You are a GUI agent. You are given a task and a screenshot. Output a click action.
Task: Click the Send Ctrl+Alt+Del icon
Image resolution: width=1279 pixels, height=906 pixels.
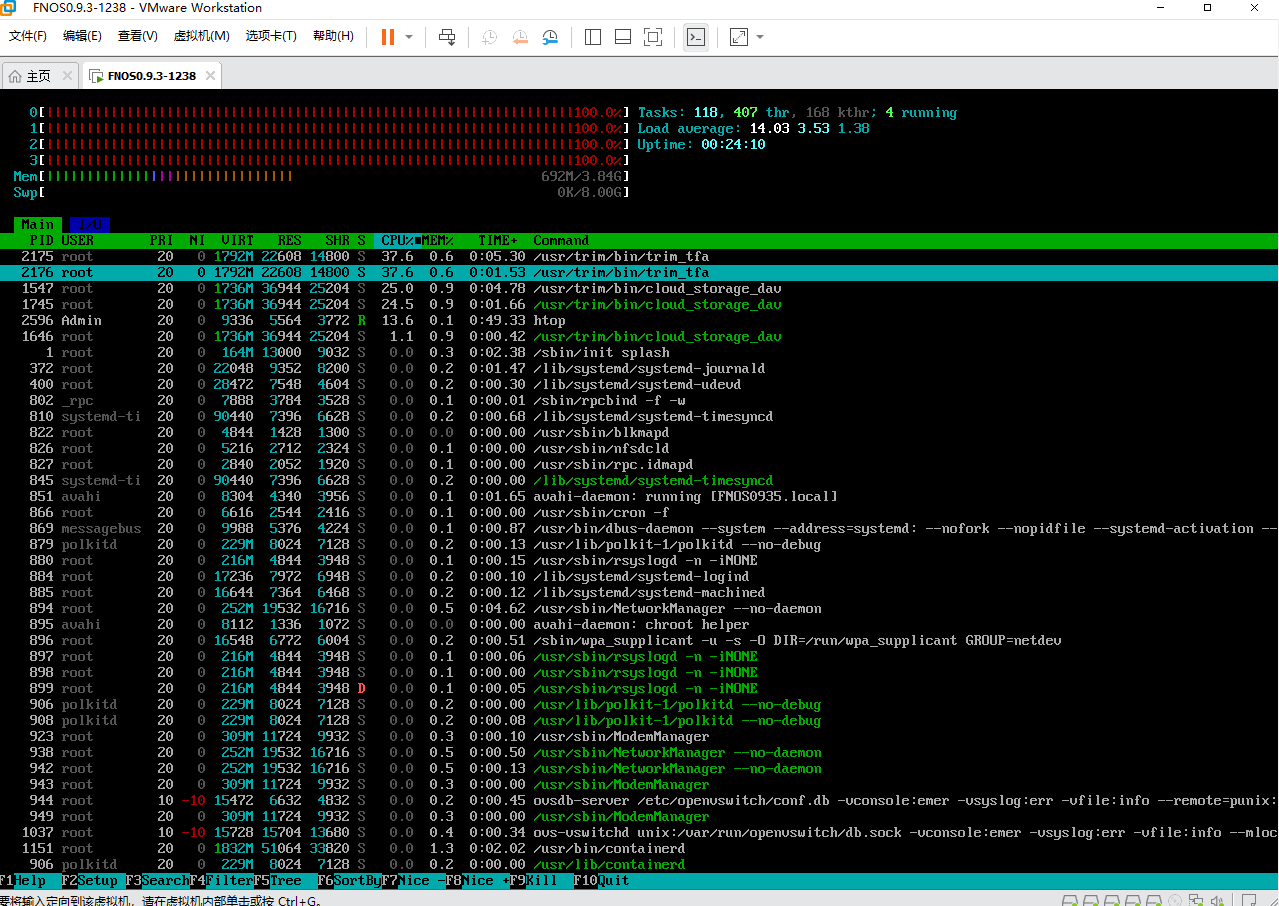(447, 37)
